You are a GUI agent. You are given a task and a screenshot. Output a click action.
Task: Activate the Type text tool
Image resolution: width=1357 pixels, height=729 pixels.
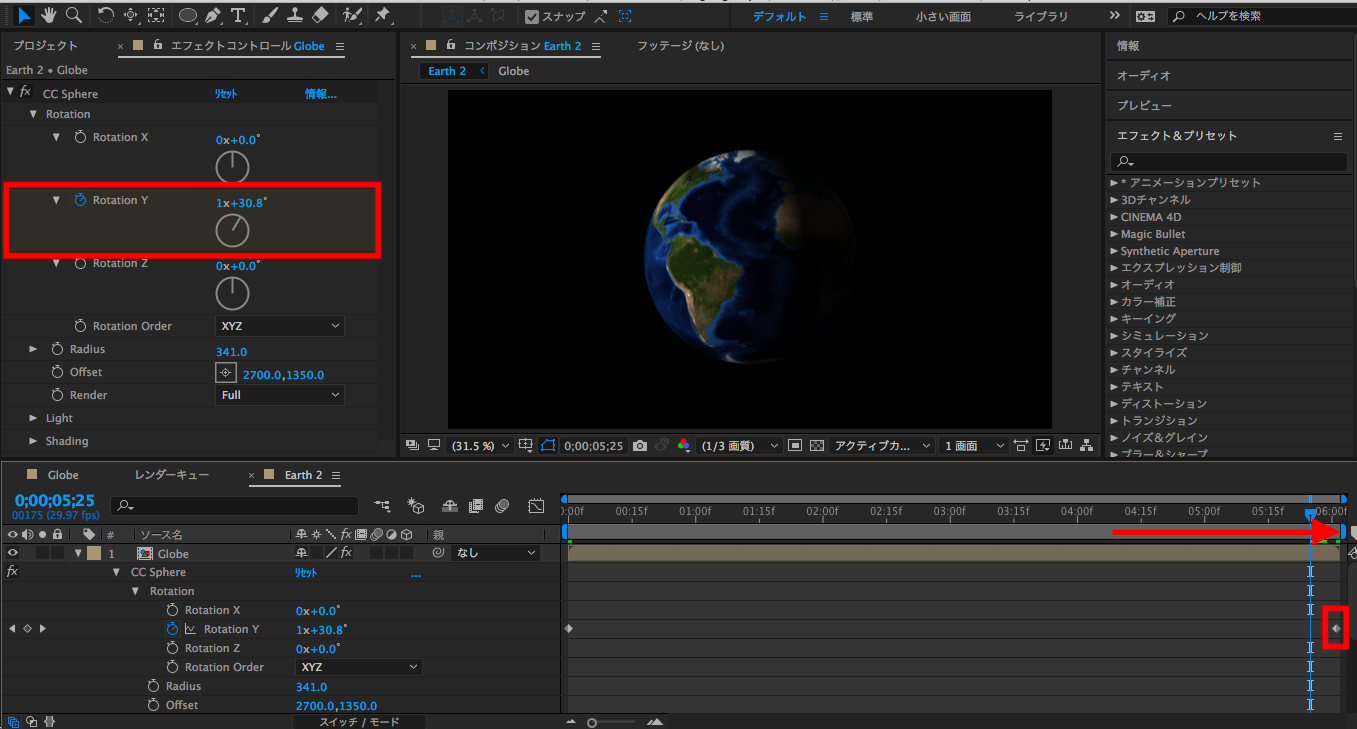tap(238, 15)
